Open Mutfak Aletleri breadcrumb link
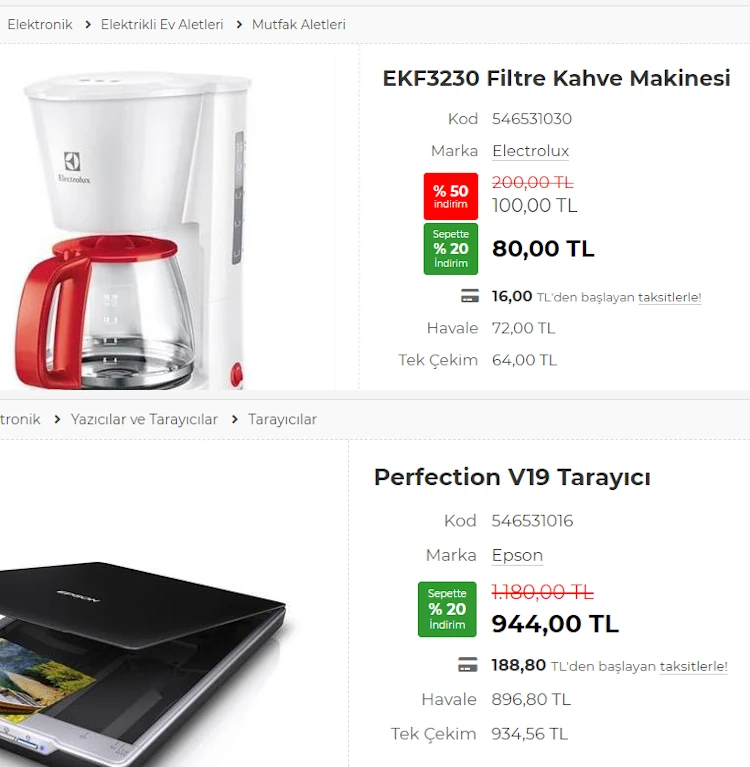Image resolution: width=750 pixels, height=767 pixels. click(x=298, y=24)
